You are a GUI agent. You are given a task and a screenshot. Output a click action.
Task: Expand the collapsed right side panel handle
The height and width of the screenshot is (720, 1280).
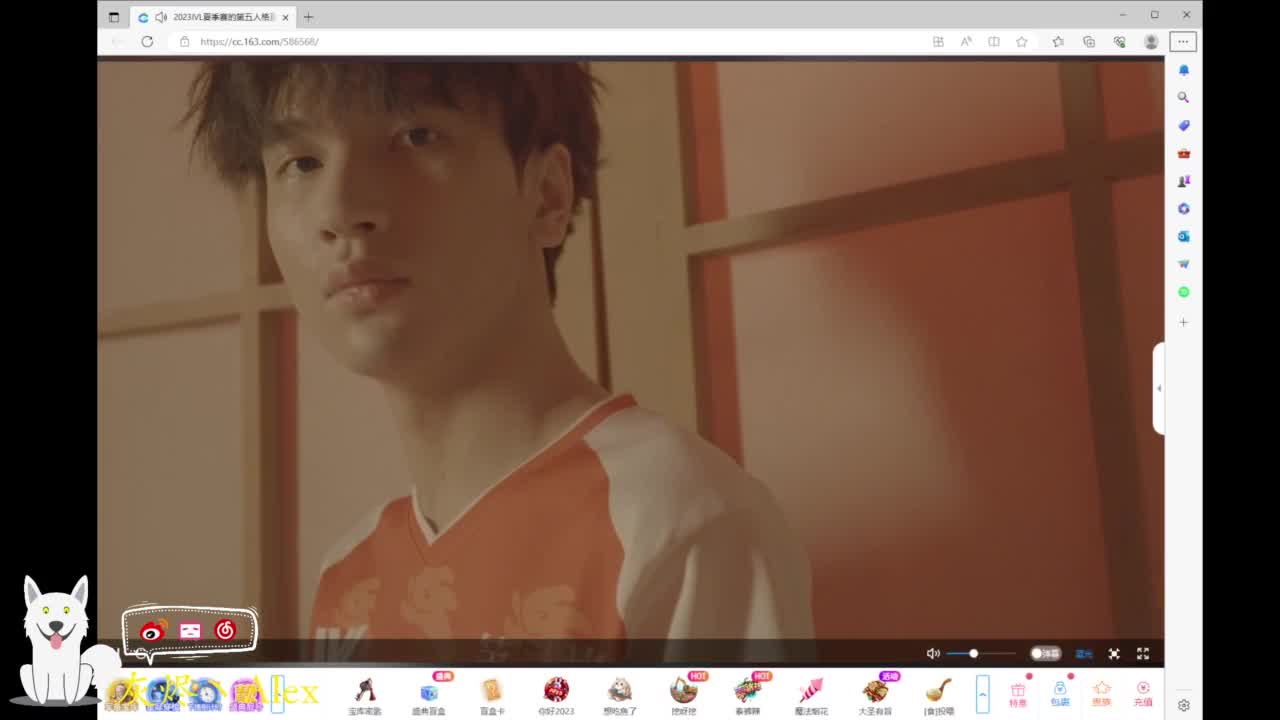coord(1159,388)
